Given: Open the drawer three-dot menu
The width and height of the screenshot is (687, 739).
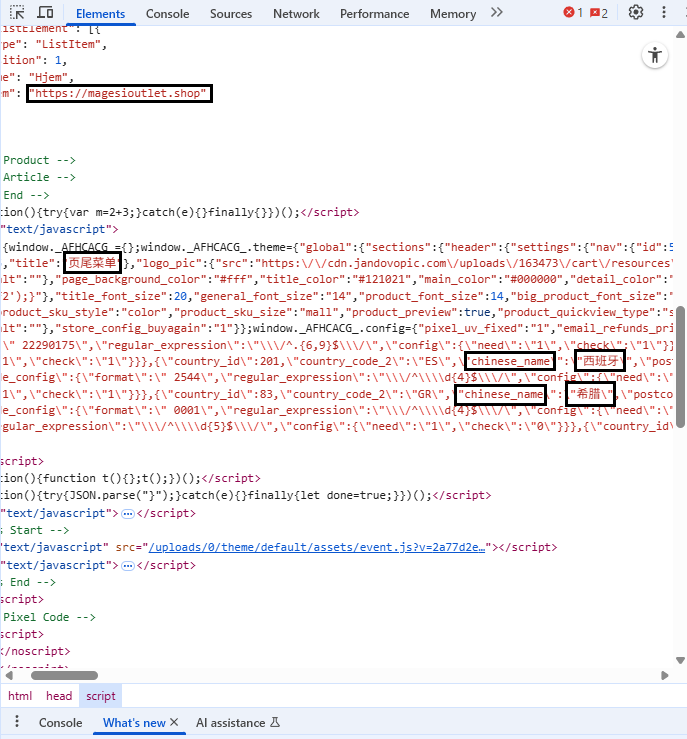Looking at the screenshot, I should [x=17, y=721].
